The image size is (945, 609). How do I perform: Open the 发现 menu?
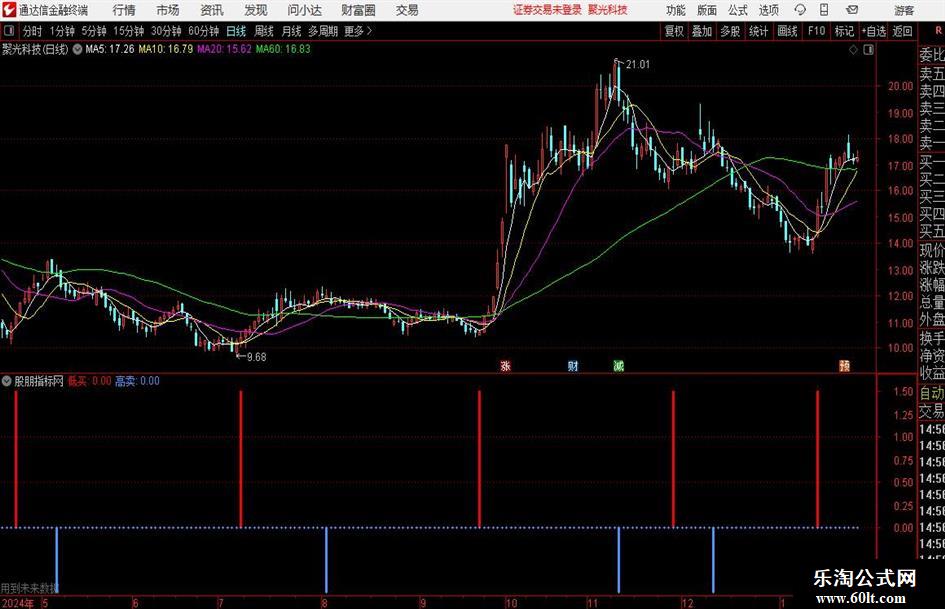pyautogui.click(x=256, y=10)
